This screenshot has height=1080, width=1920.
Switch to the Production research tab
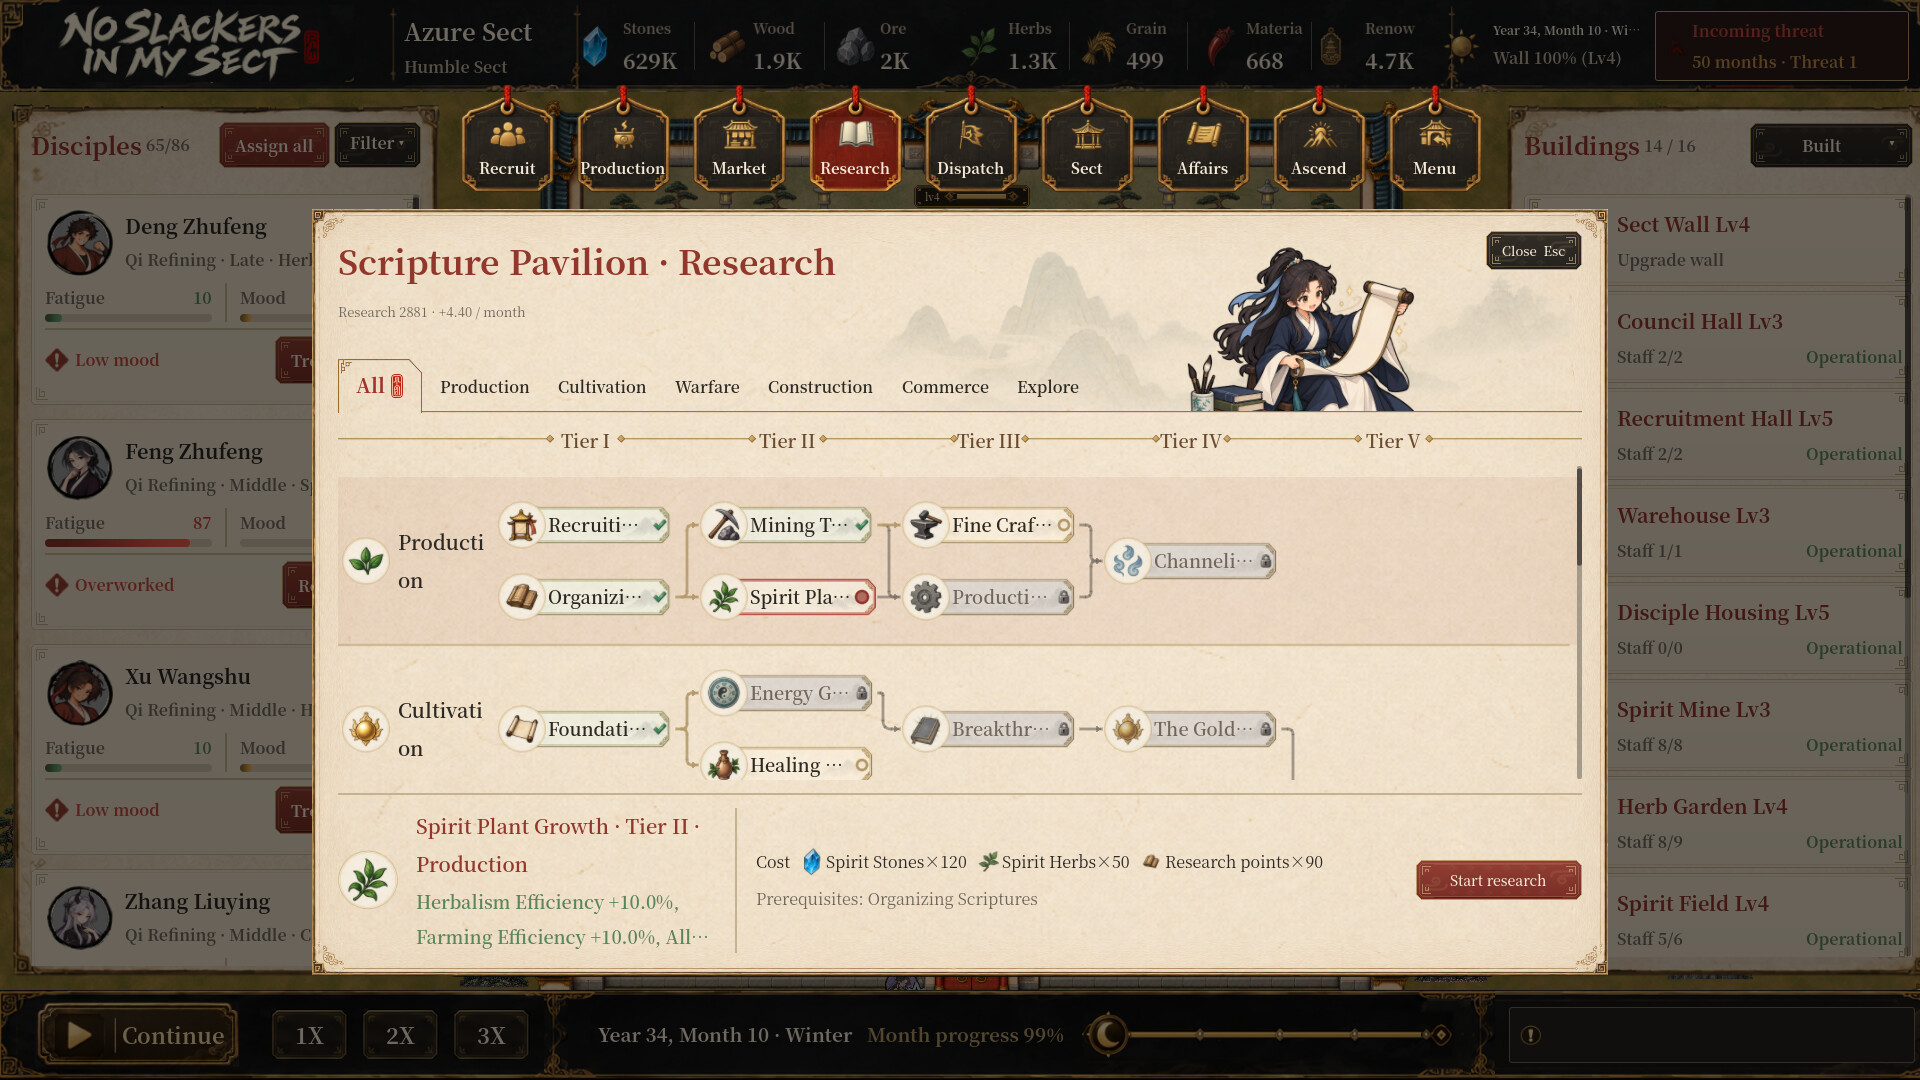pos(484,387)
